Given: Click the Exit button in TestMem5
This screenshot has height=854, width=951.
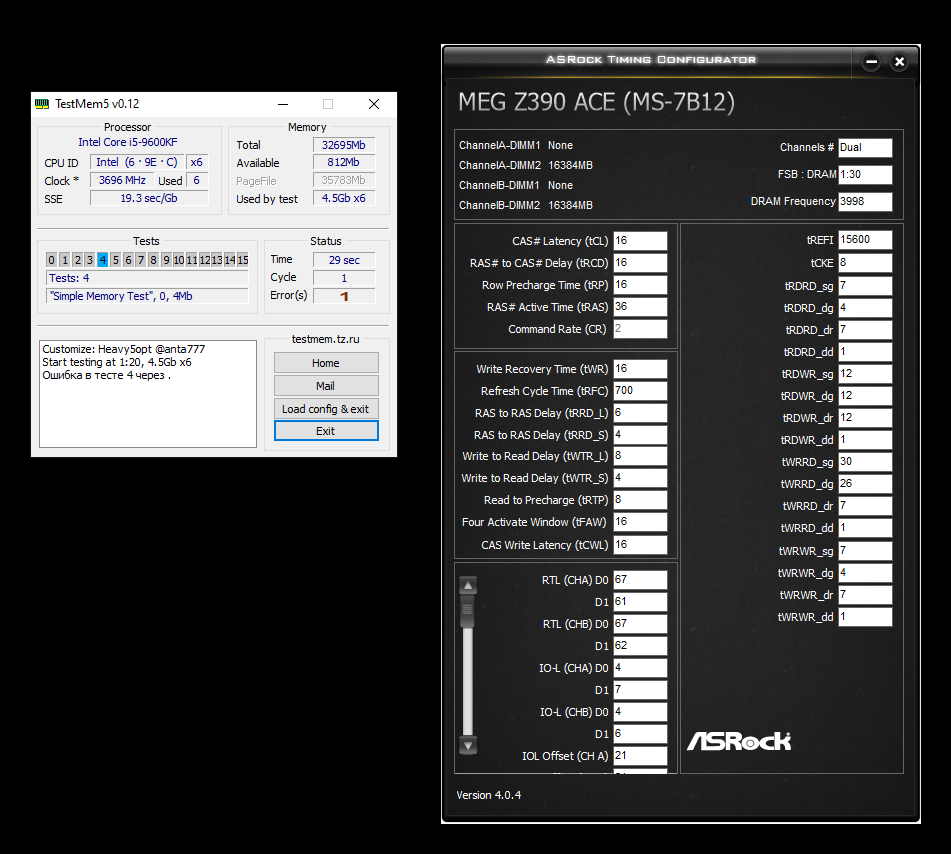Looking at the screenshot, I should pyautogui.click(x=326, y=431).
